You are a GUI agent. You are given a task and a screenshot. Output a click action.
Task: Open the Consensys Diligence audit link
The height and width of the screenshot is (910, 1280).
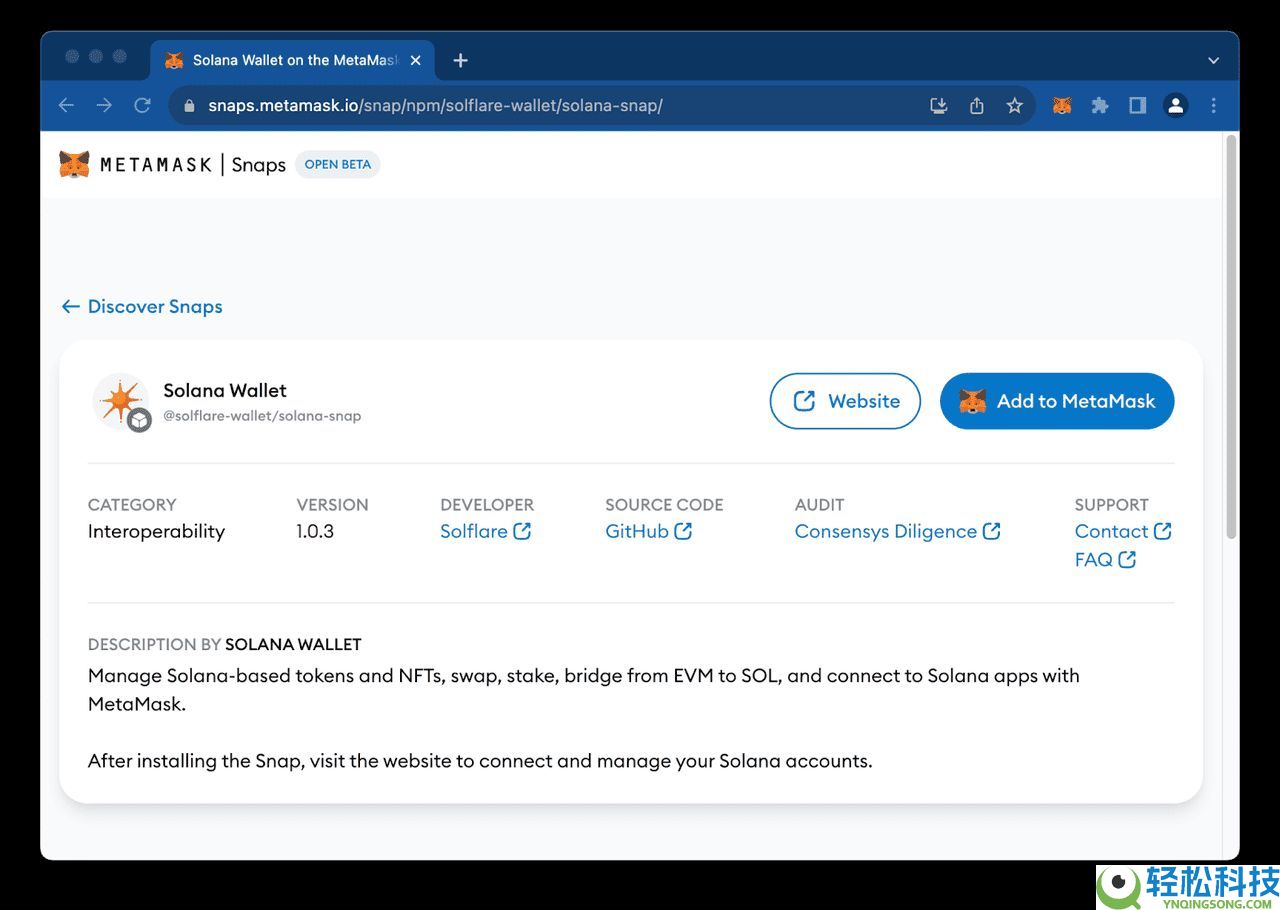pos(897,531)
